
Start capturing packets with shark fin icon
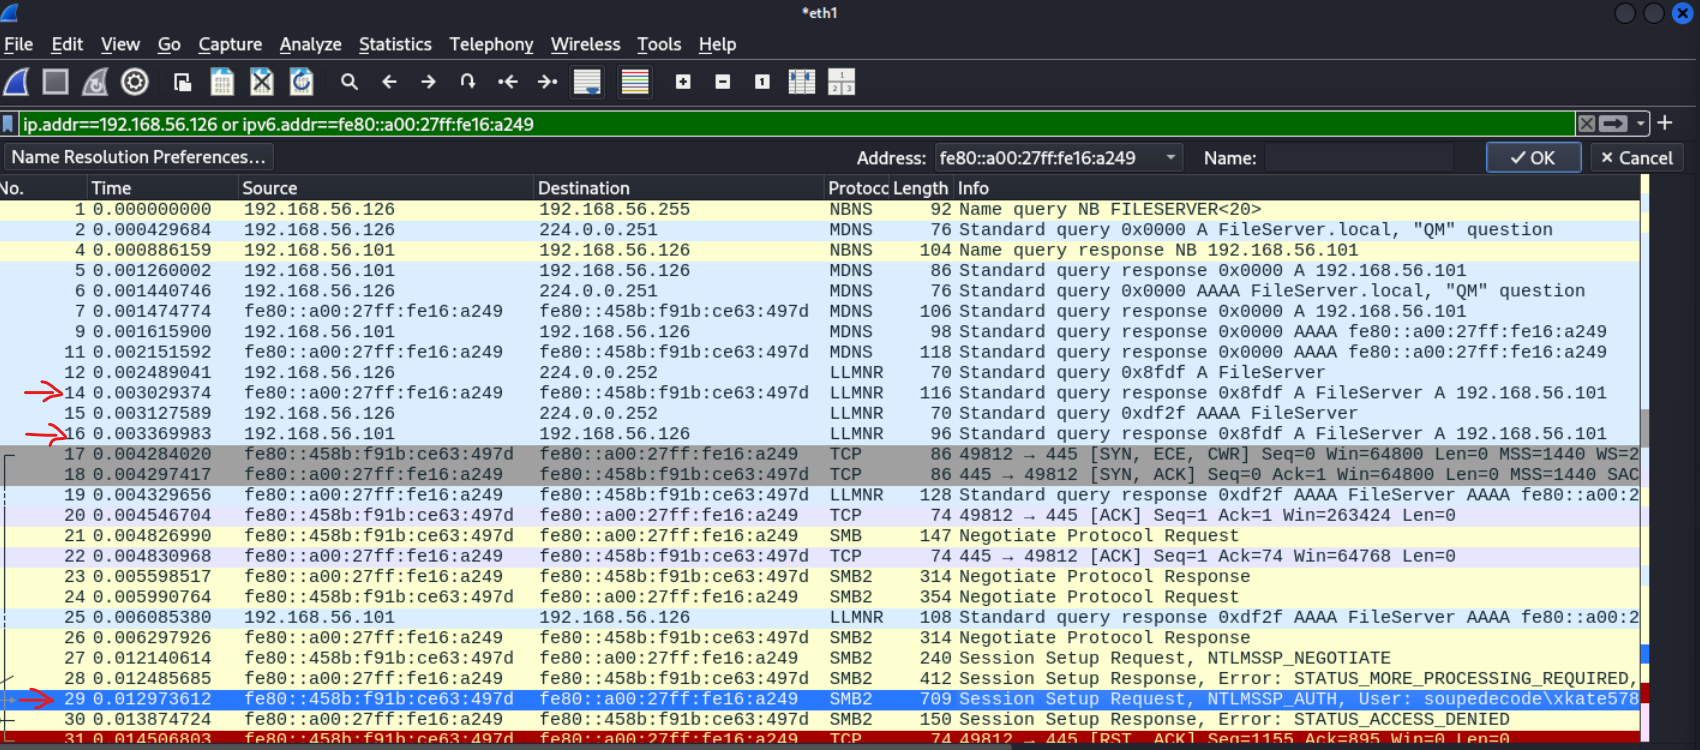coord(16,82)
